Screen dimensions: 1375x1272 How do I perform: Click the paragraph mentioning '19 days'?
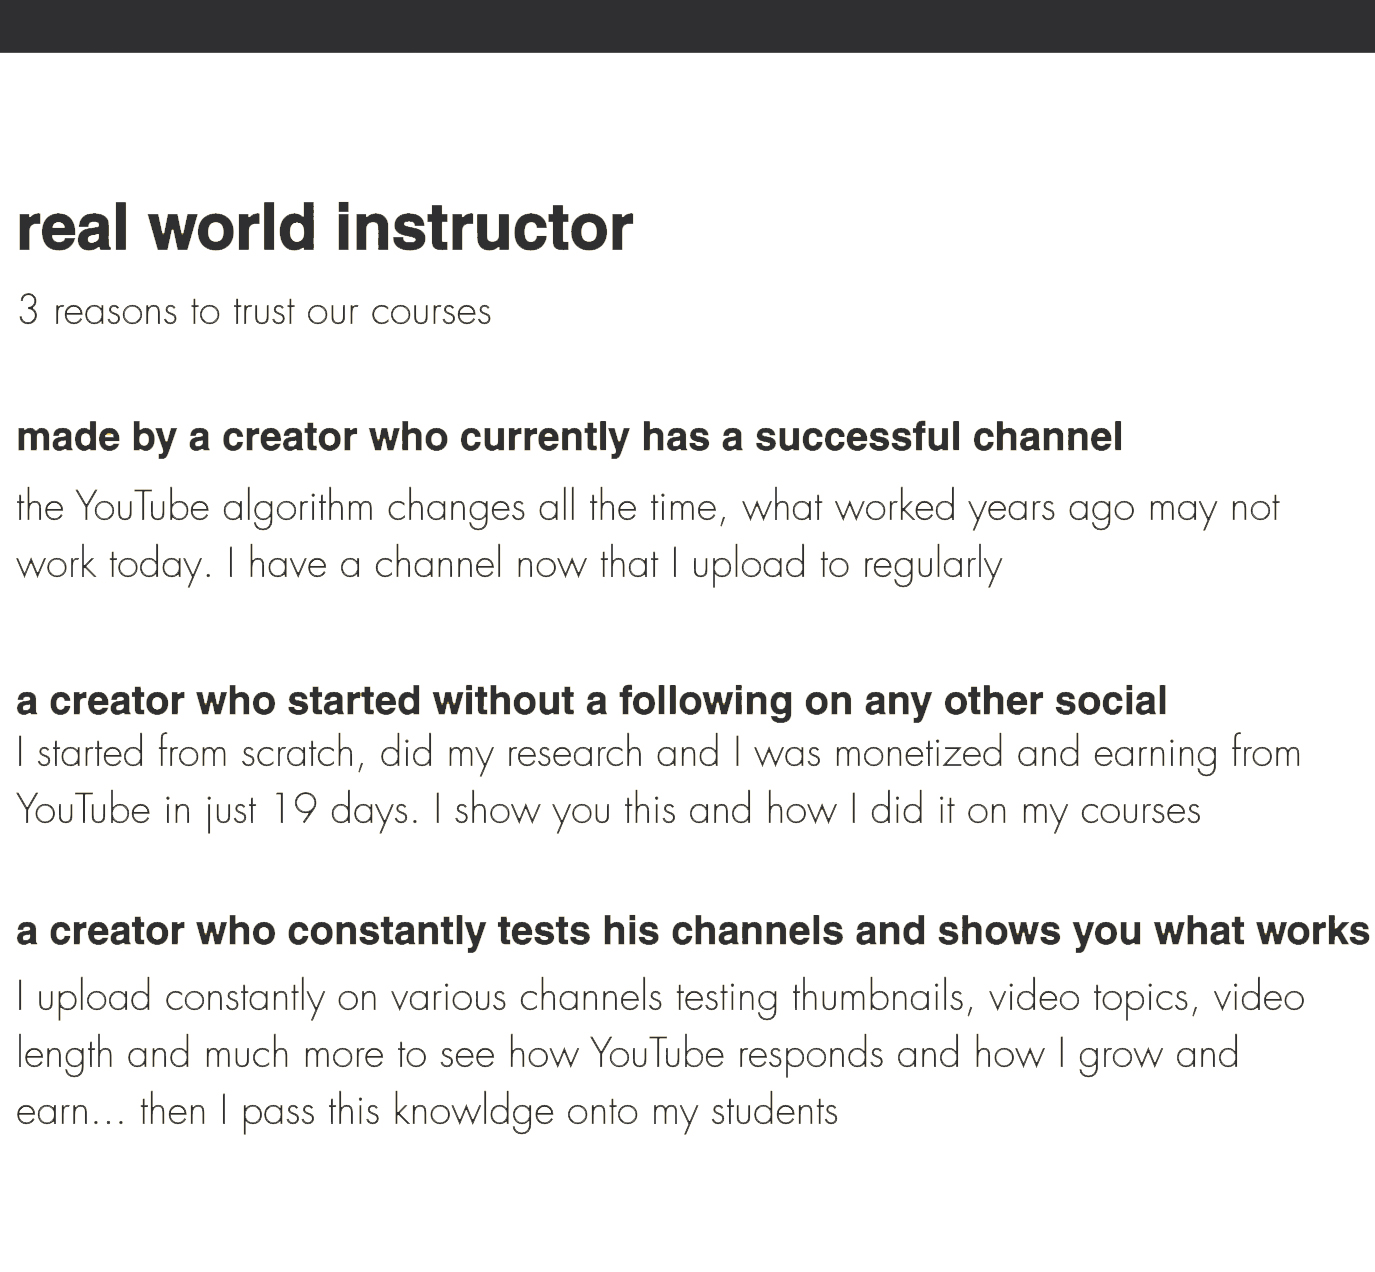coord(658,781)
